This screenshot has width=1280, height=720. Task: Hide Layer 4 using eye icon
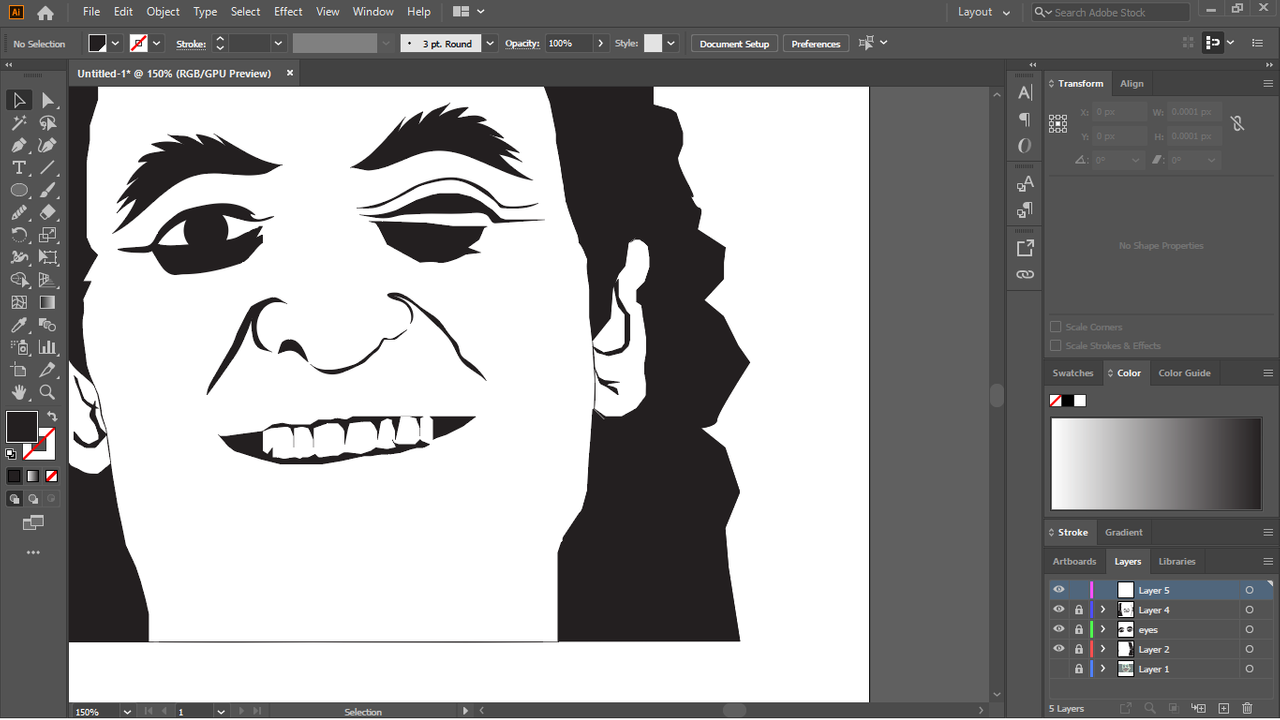point(1059,610)
